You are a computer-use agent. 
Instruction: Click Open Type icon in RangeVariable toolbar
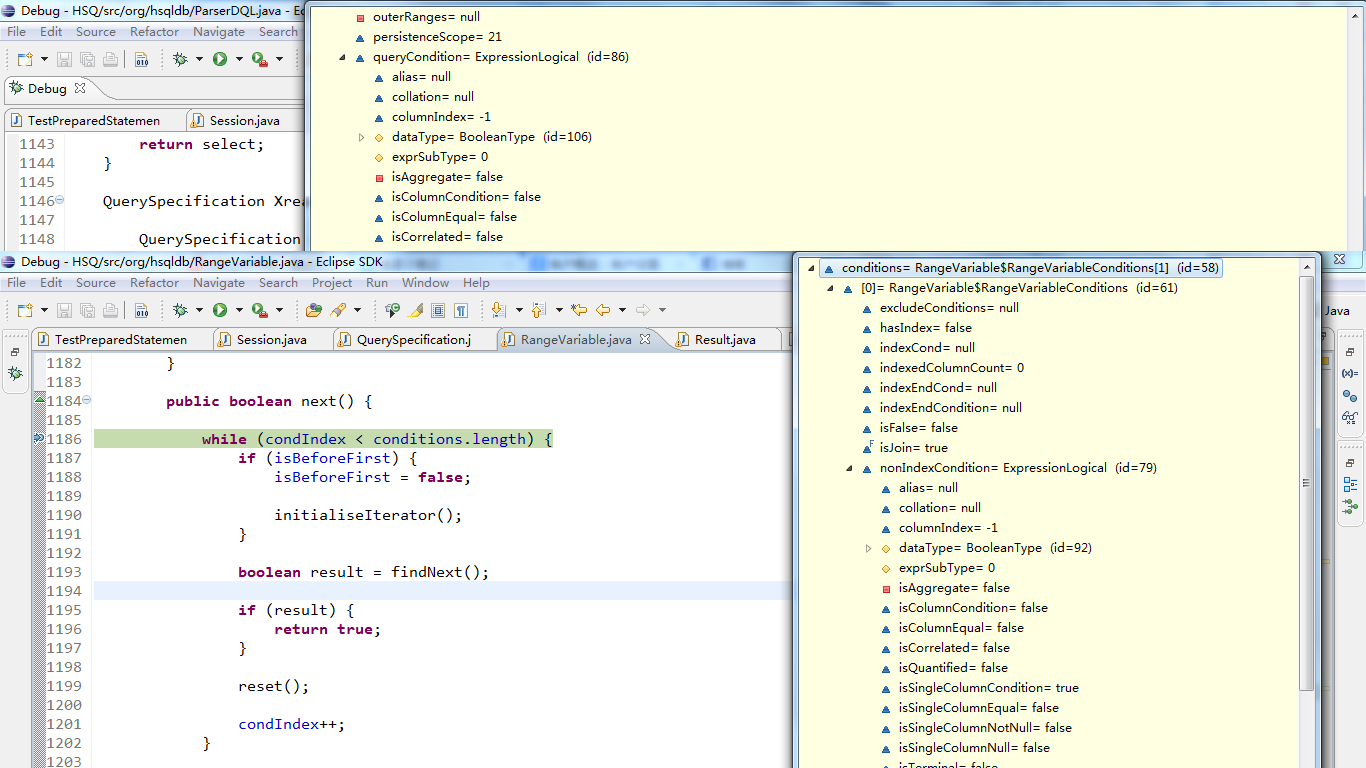click(x=314, y=310)
